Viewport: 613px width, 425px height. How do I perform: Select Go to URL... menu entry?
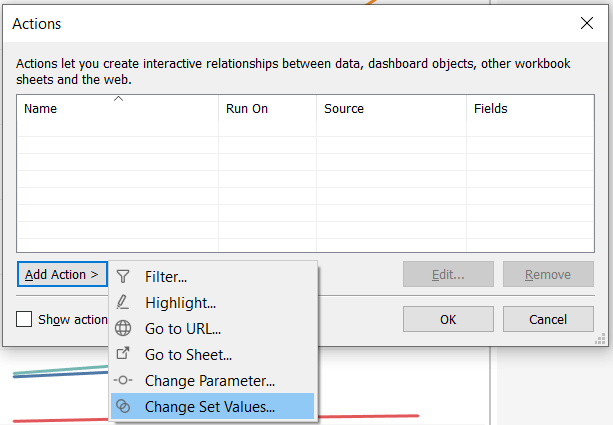pyautogui.click(x=213, y=328)
